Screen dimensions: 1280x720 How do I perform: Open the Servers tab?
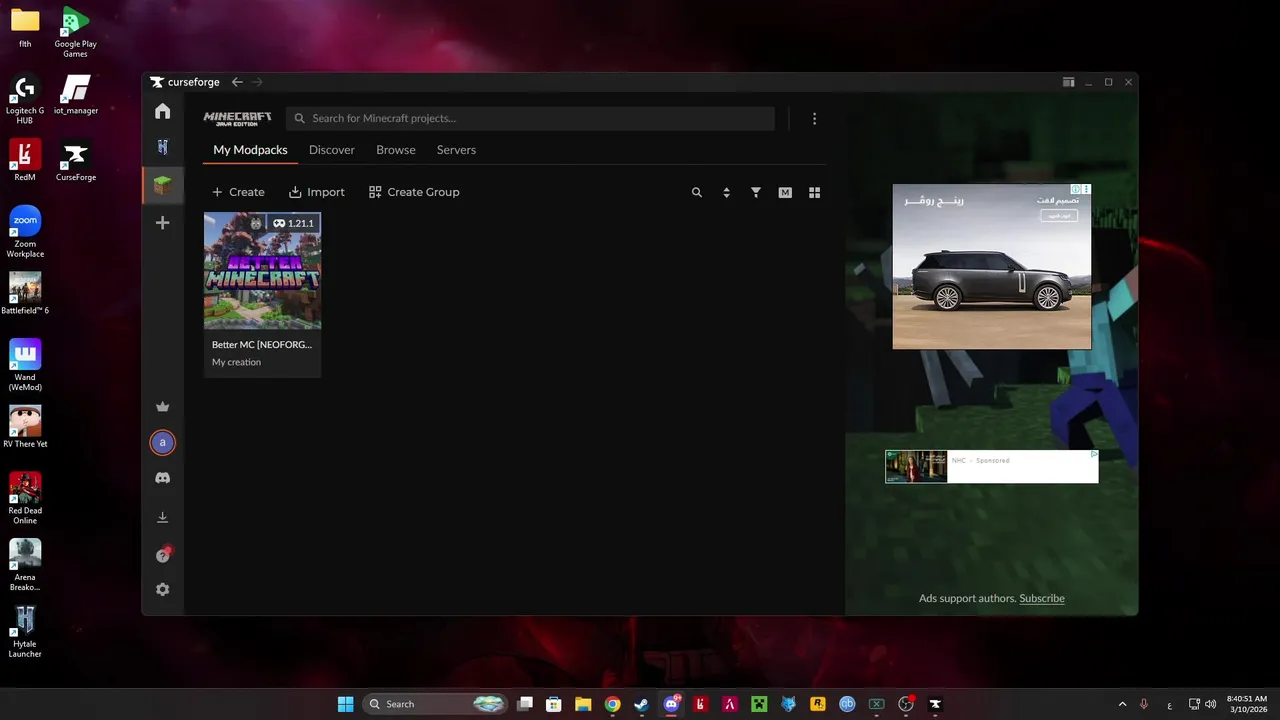click(456, 150)
